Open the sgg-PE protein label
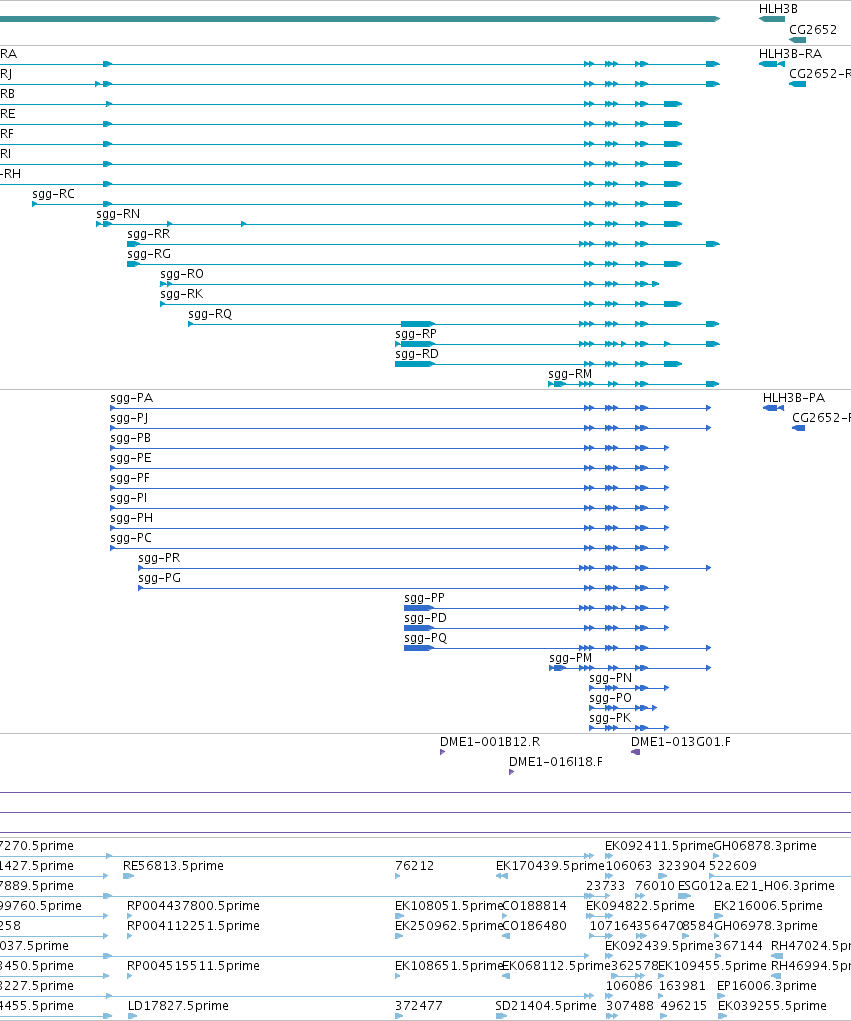This screenshot has height=1021, width=851. point(131,458)
